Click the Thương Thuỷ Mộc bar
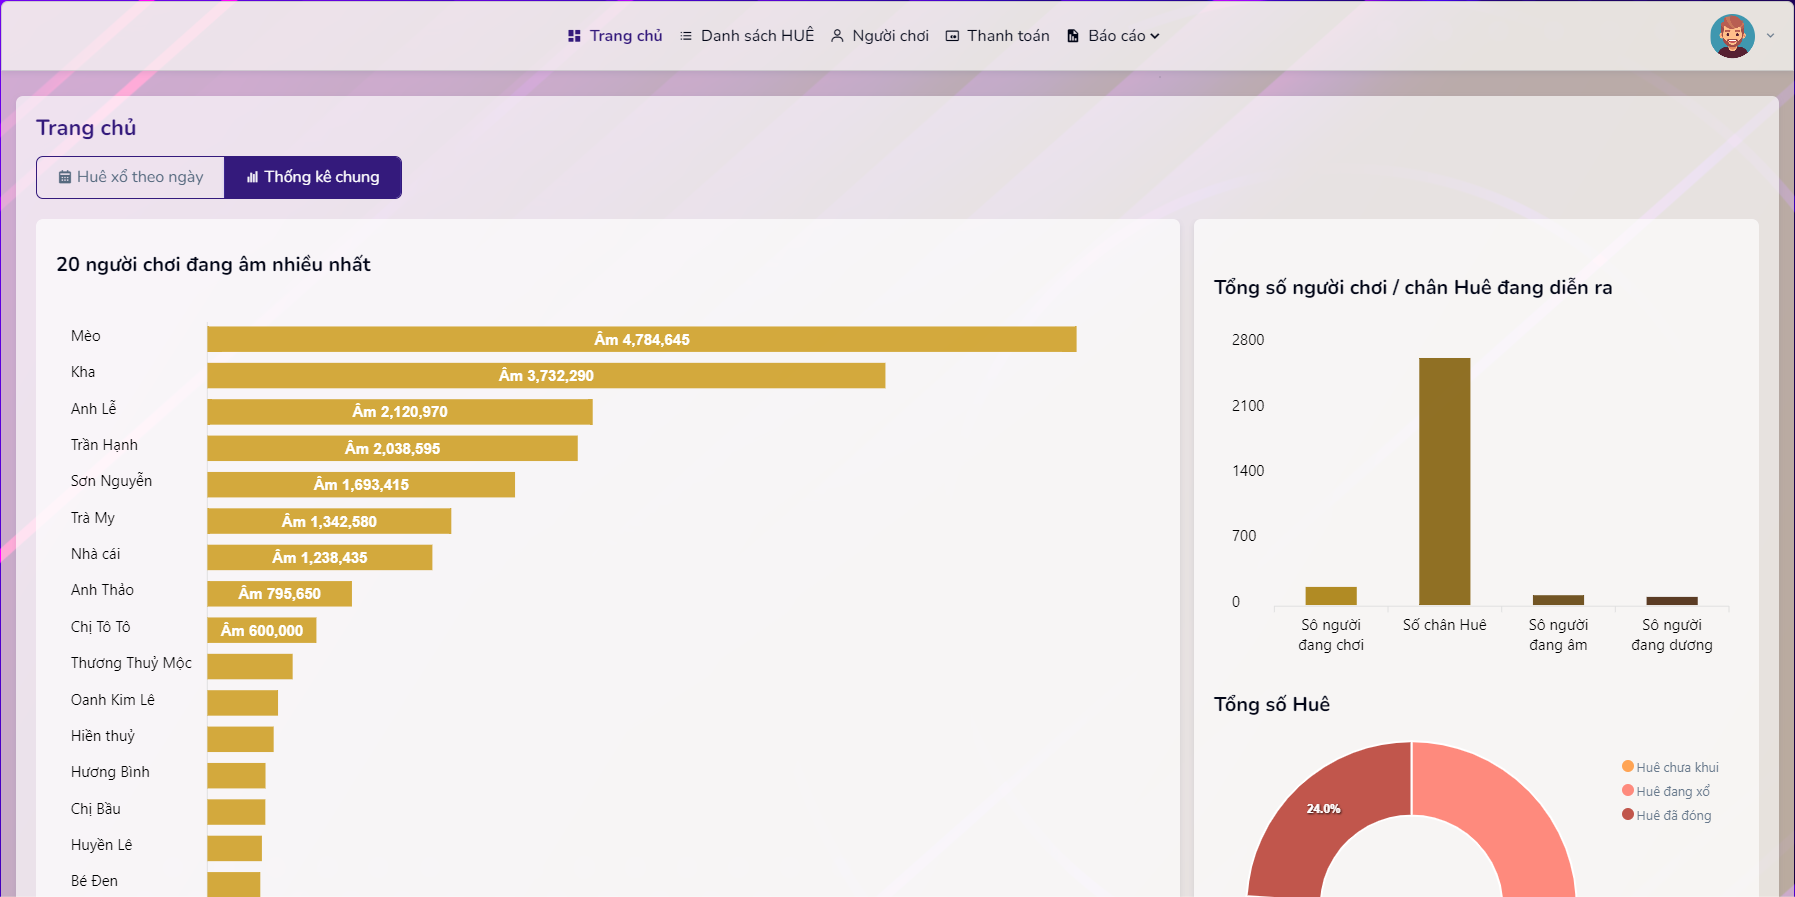The width and height of the screenshot is (1795, 897). [x=250, y=666]
